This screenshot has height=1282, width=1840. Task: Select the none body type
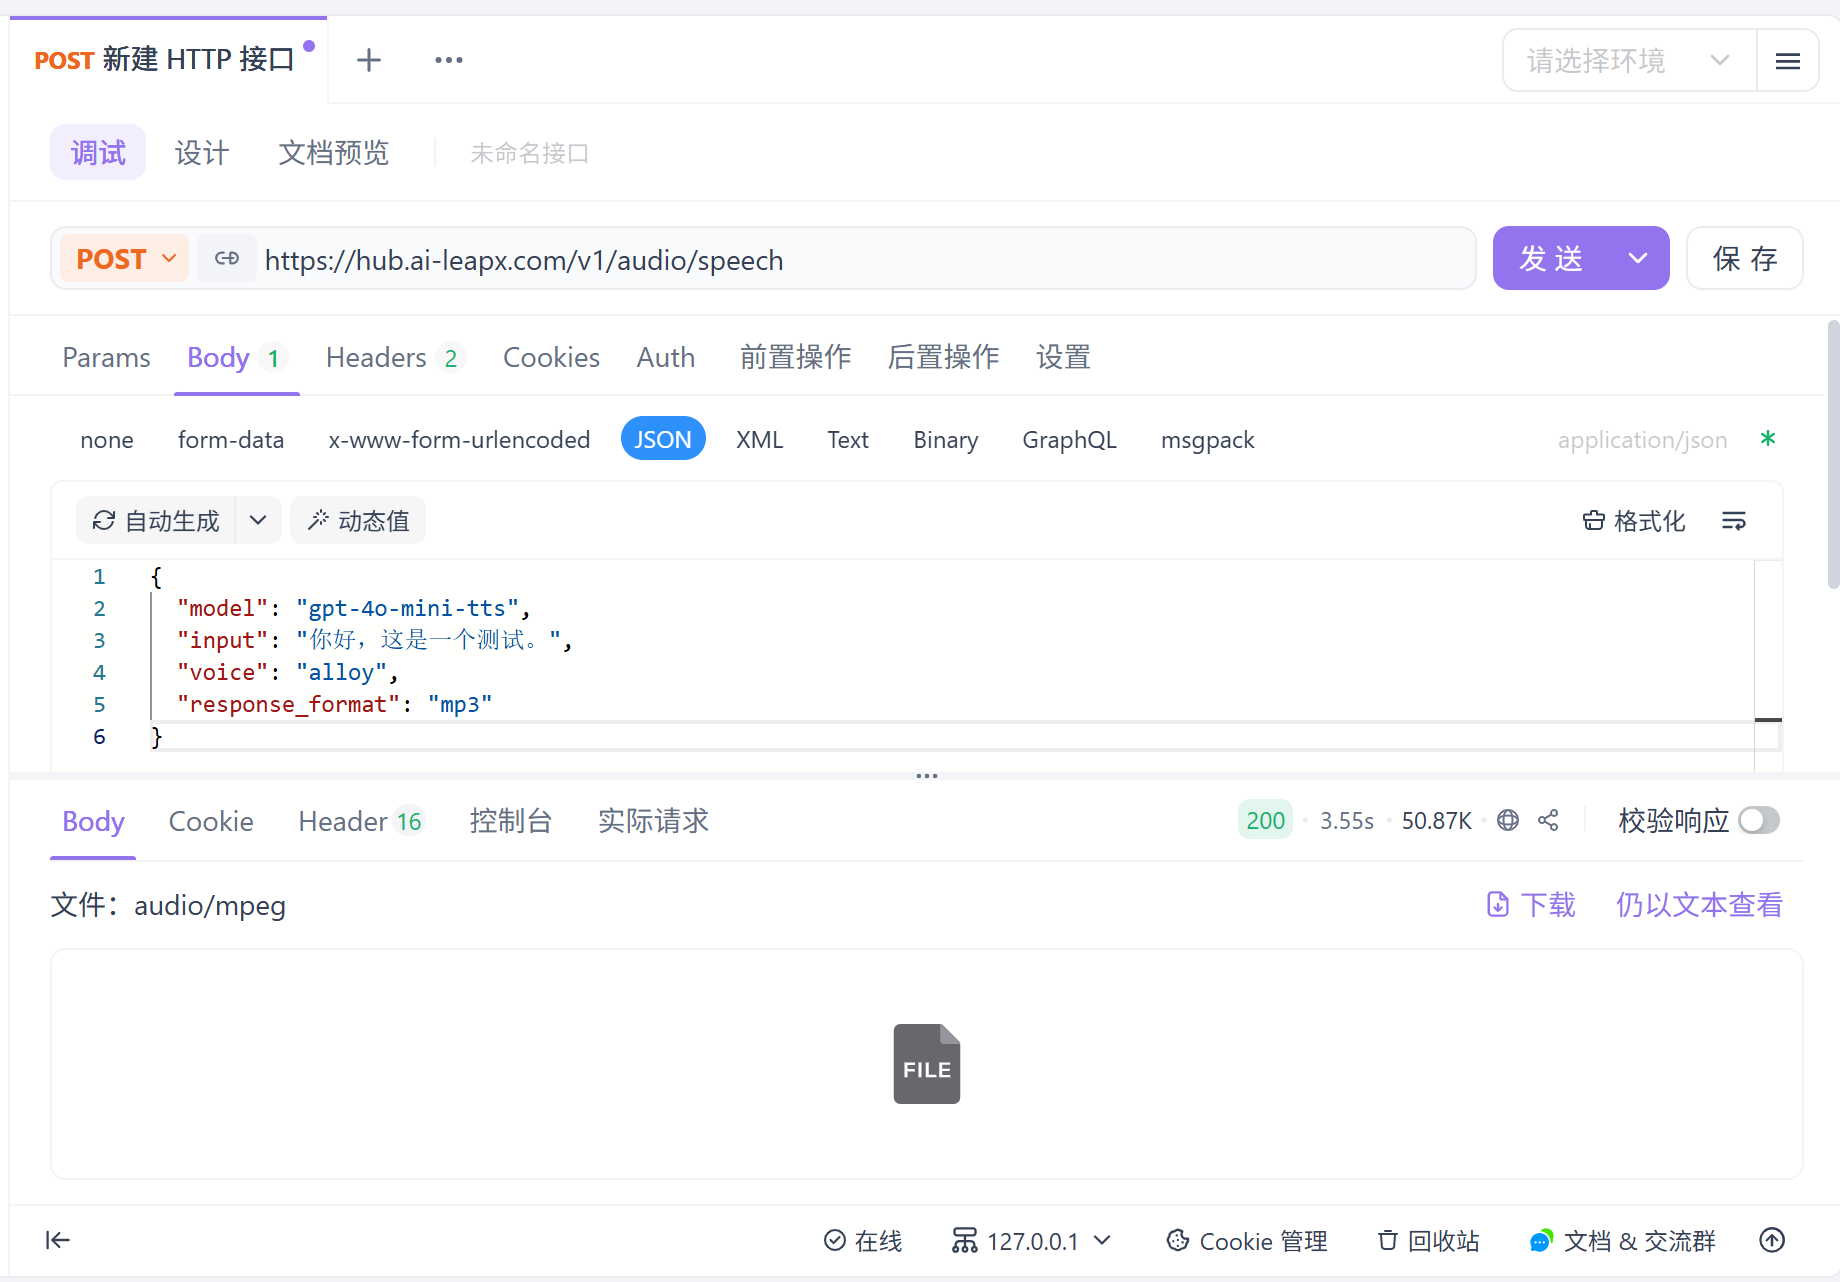107,440
